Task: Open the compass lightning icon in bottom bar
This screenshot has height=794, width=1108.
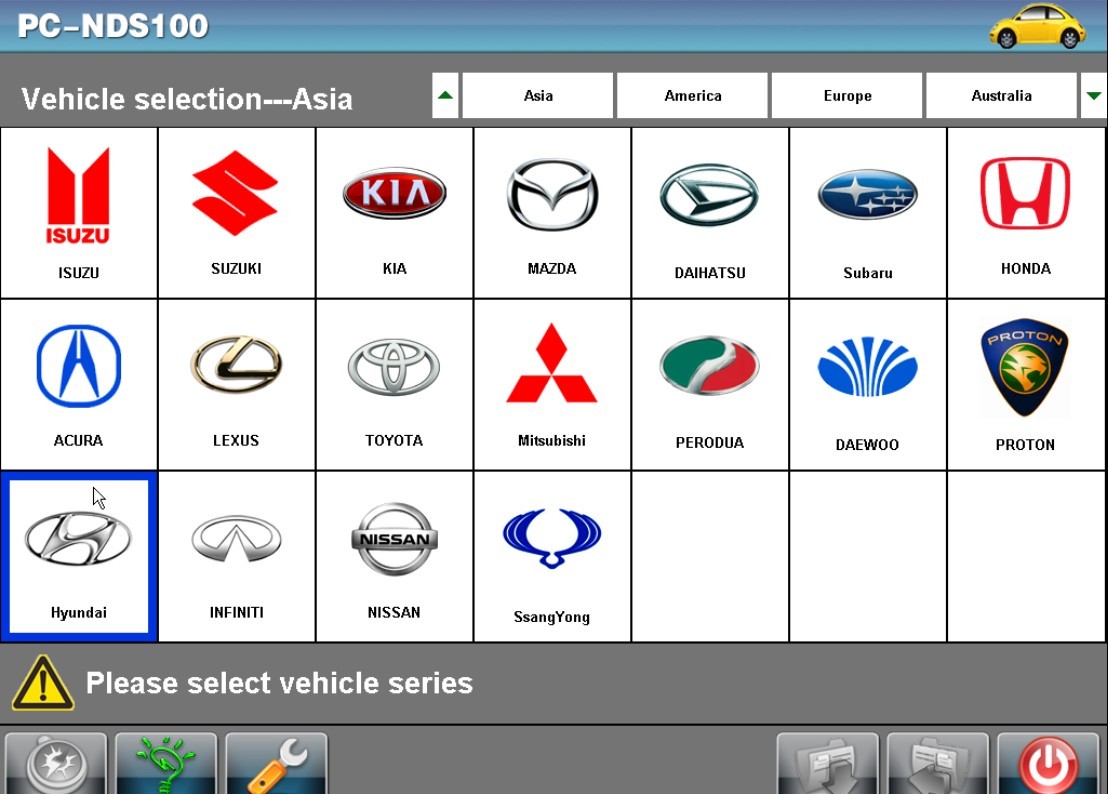Action: (x=56, y=764)
